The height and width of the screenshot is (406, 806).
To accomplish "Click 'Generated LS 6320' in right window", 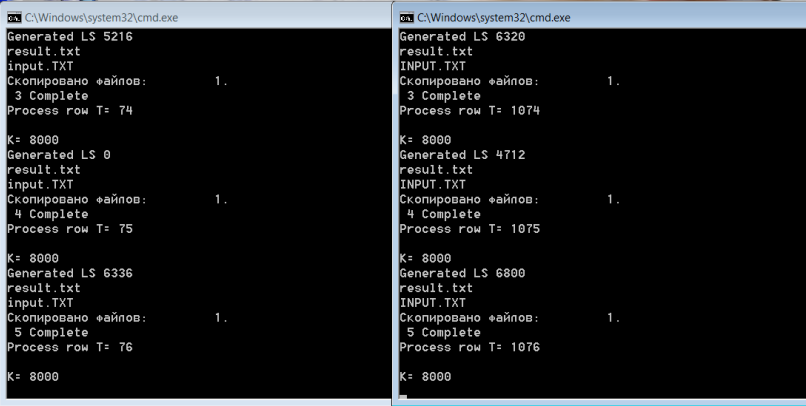I will 462,36.
